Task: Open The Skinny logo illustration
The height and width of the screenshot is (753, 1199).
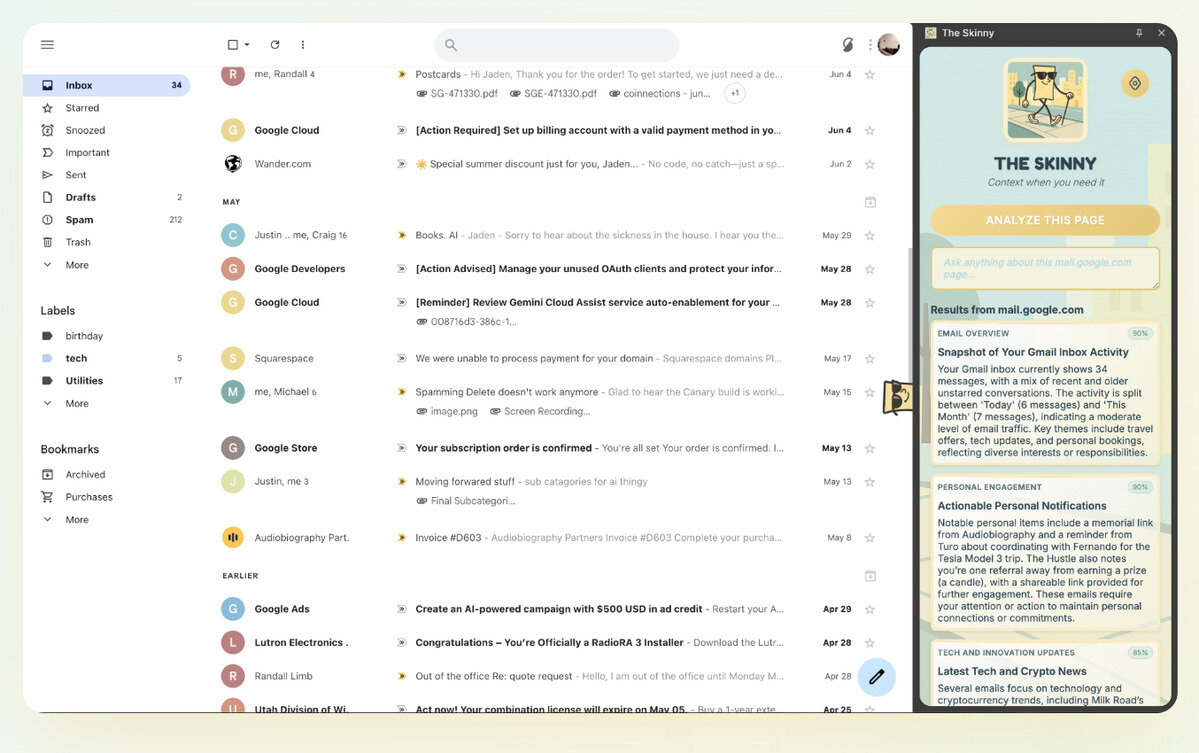Action: tap(1045, 100)
